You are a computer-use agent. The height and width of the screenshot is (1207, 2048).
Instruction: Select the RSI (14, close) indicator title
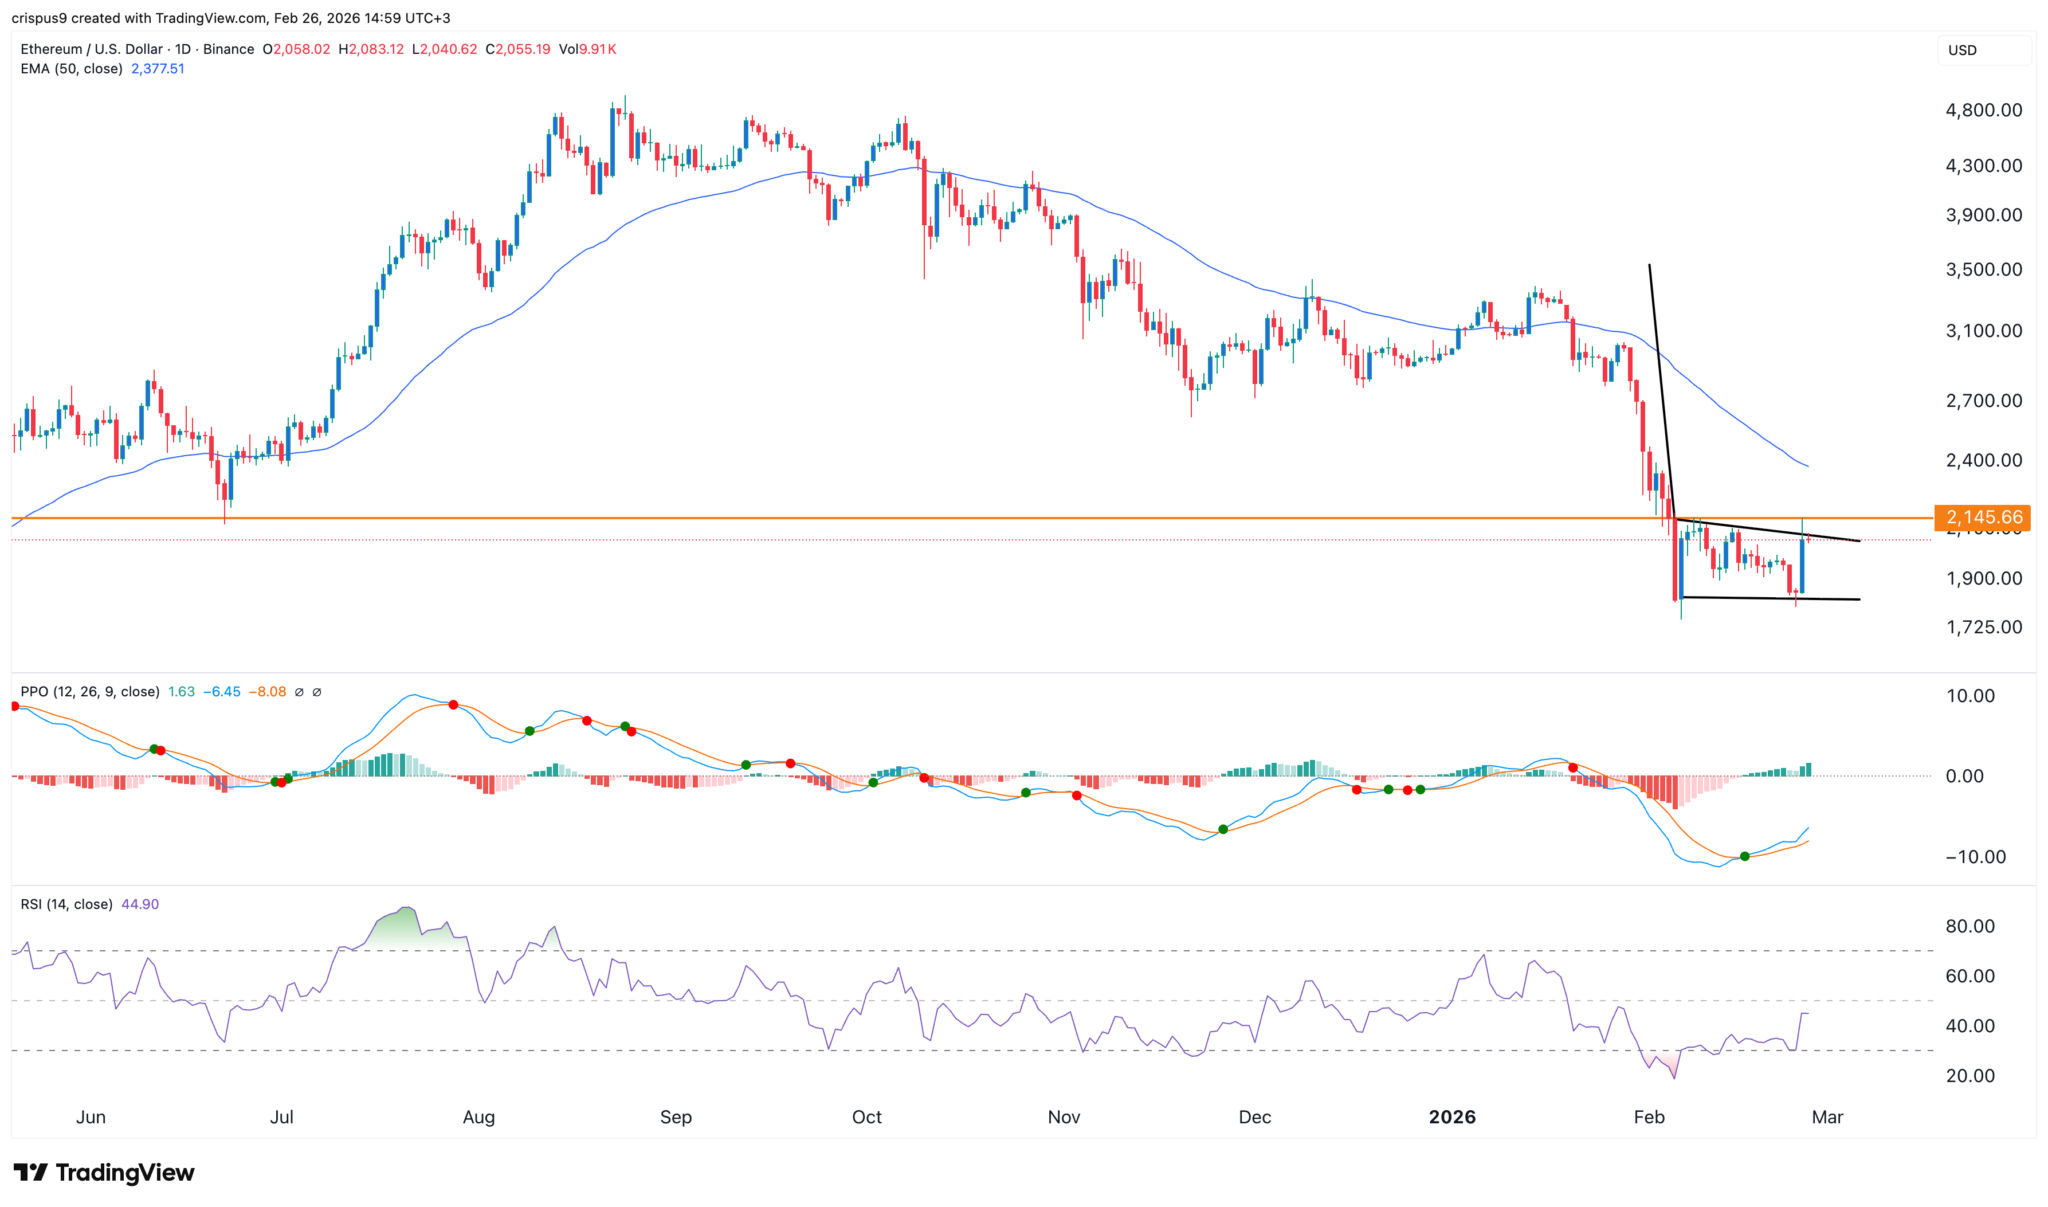click(x=66, y=904)
